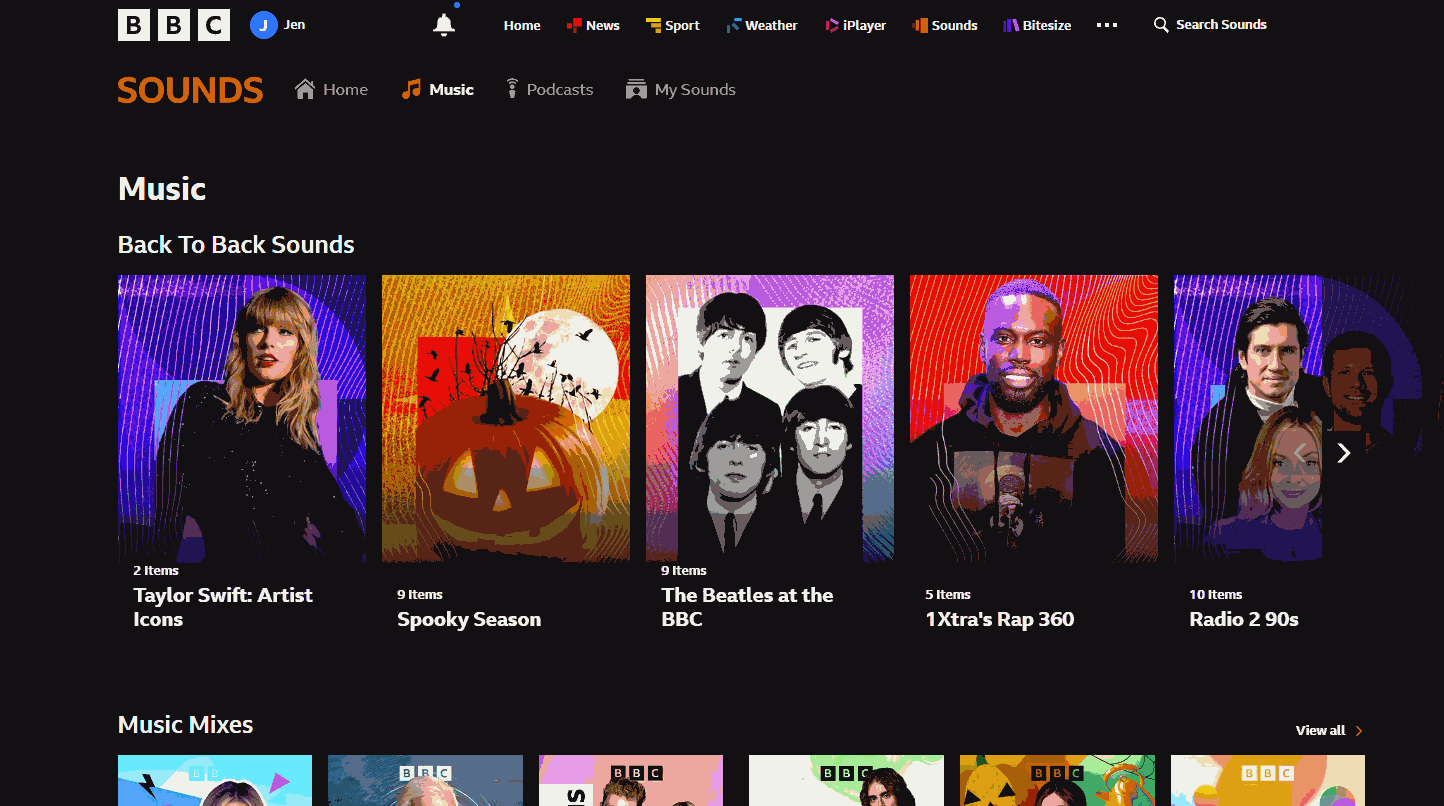Click the orange Sounds icon in top bar
This screenshot has width=1444, height=806.
pos(920,25)
